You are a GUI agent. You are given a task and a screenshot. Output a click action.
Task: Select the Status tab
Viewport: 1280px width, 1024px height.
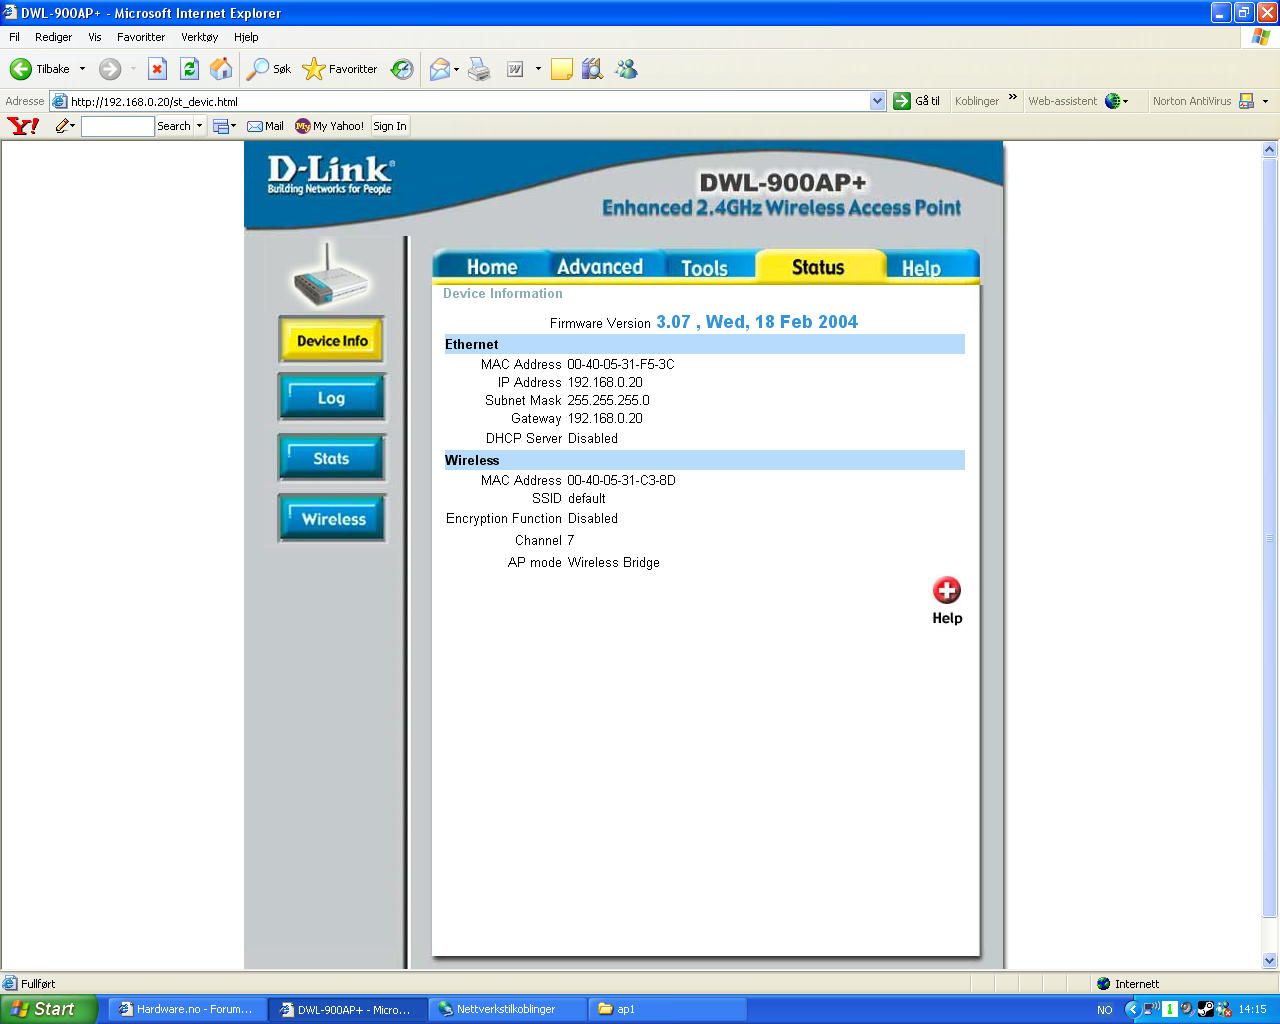click(818, 267)
